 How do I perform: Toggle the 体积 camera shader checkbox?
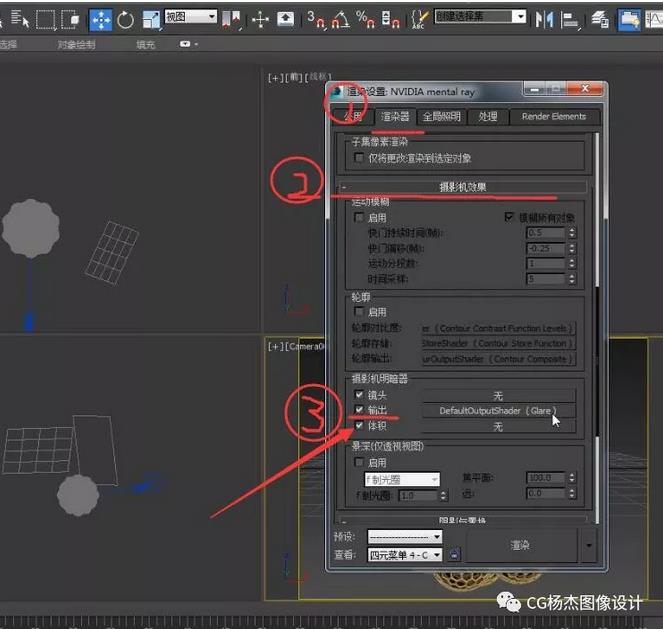(359, 425)
